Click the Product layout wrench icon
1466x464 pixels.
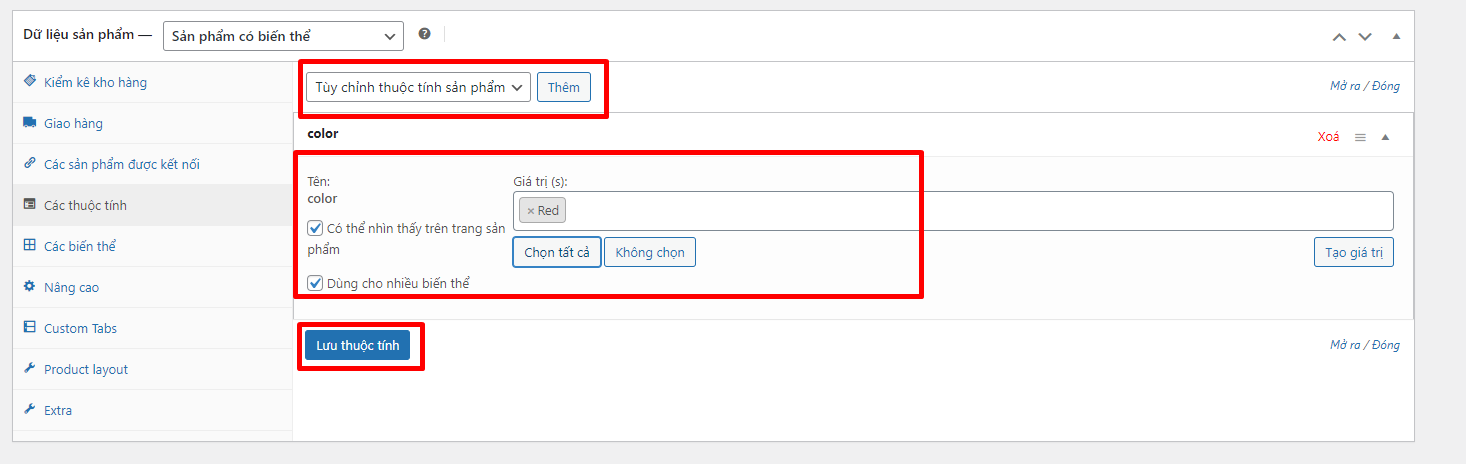[x=30, y=369]
